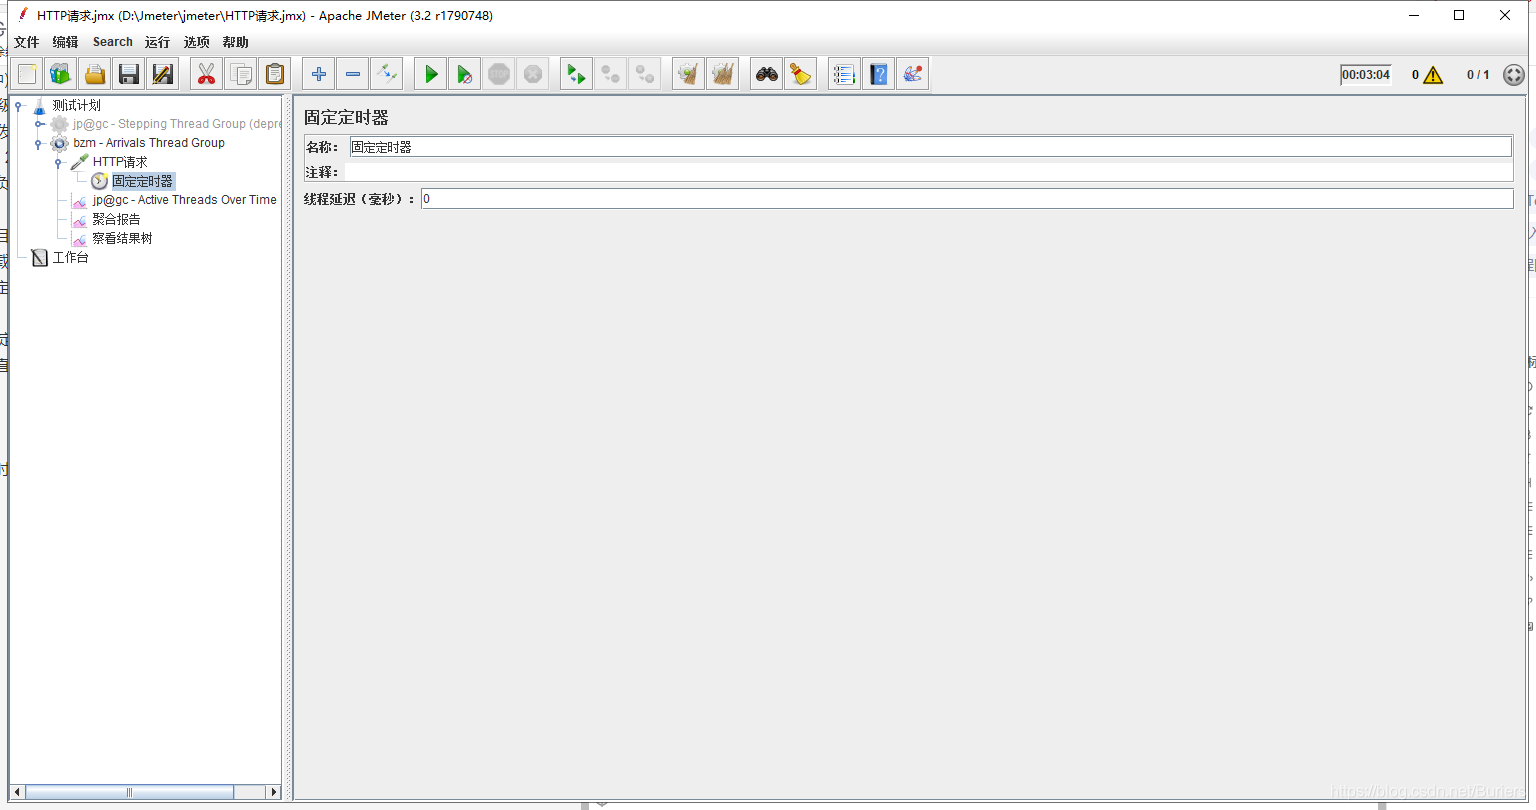Click the scrollbar left arrow
Image resolution: width=1536 pixels, height=810 pixels.
[x=17, y=792]
